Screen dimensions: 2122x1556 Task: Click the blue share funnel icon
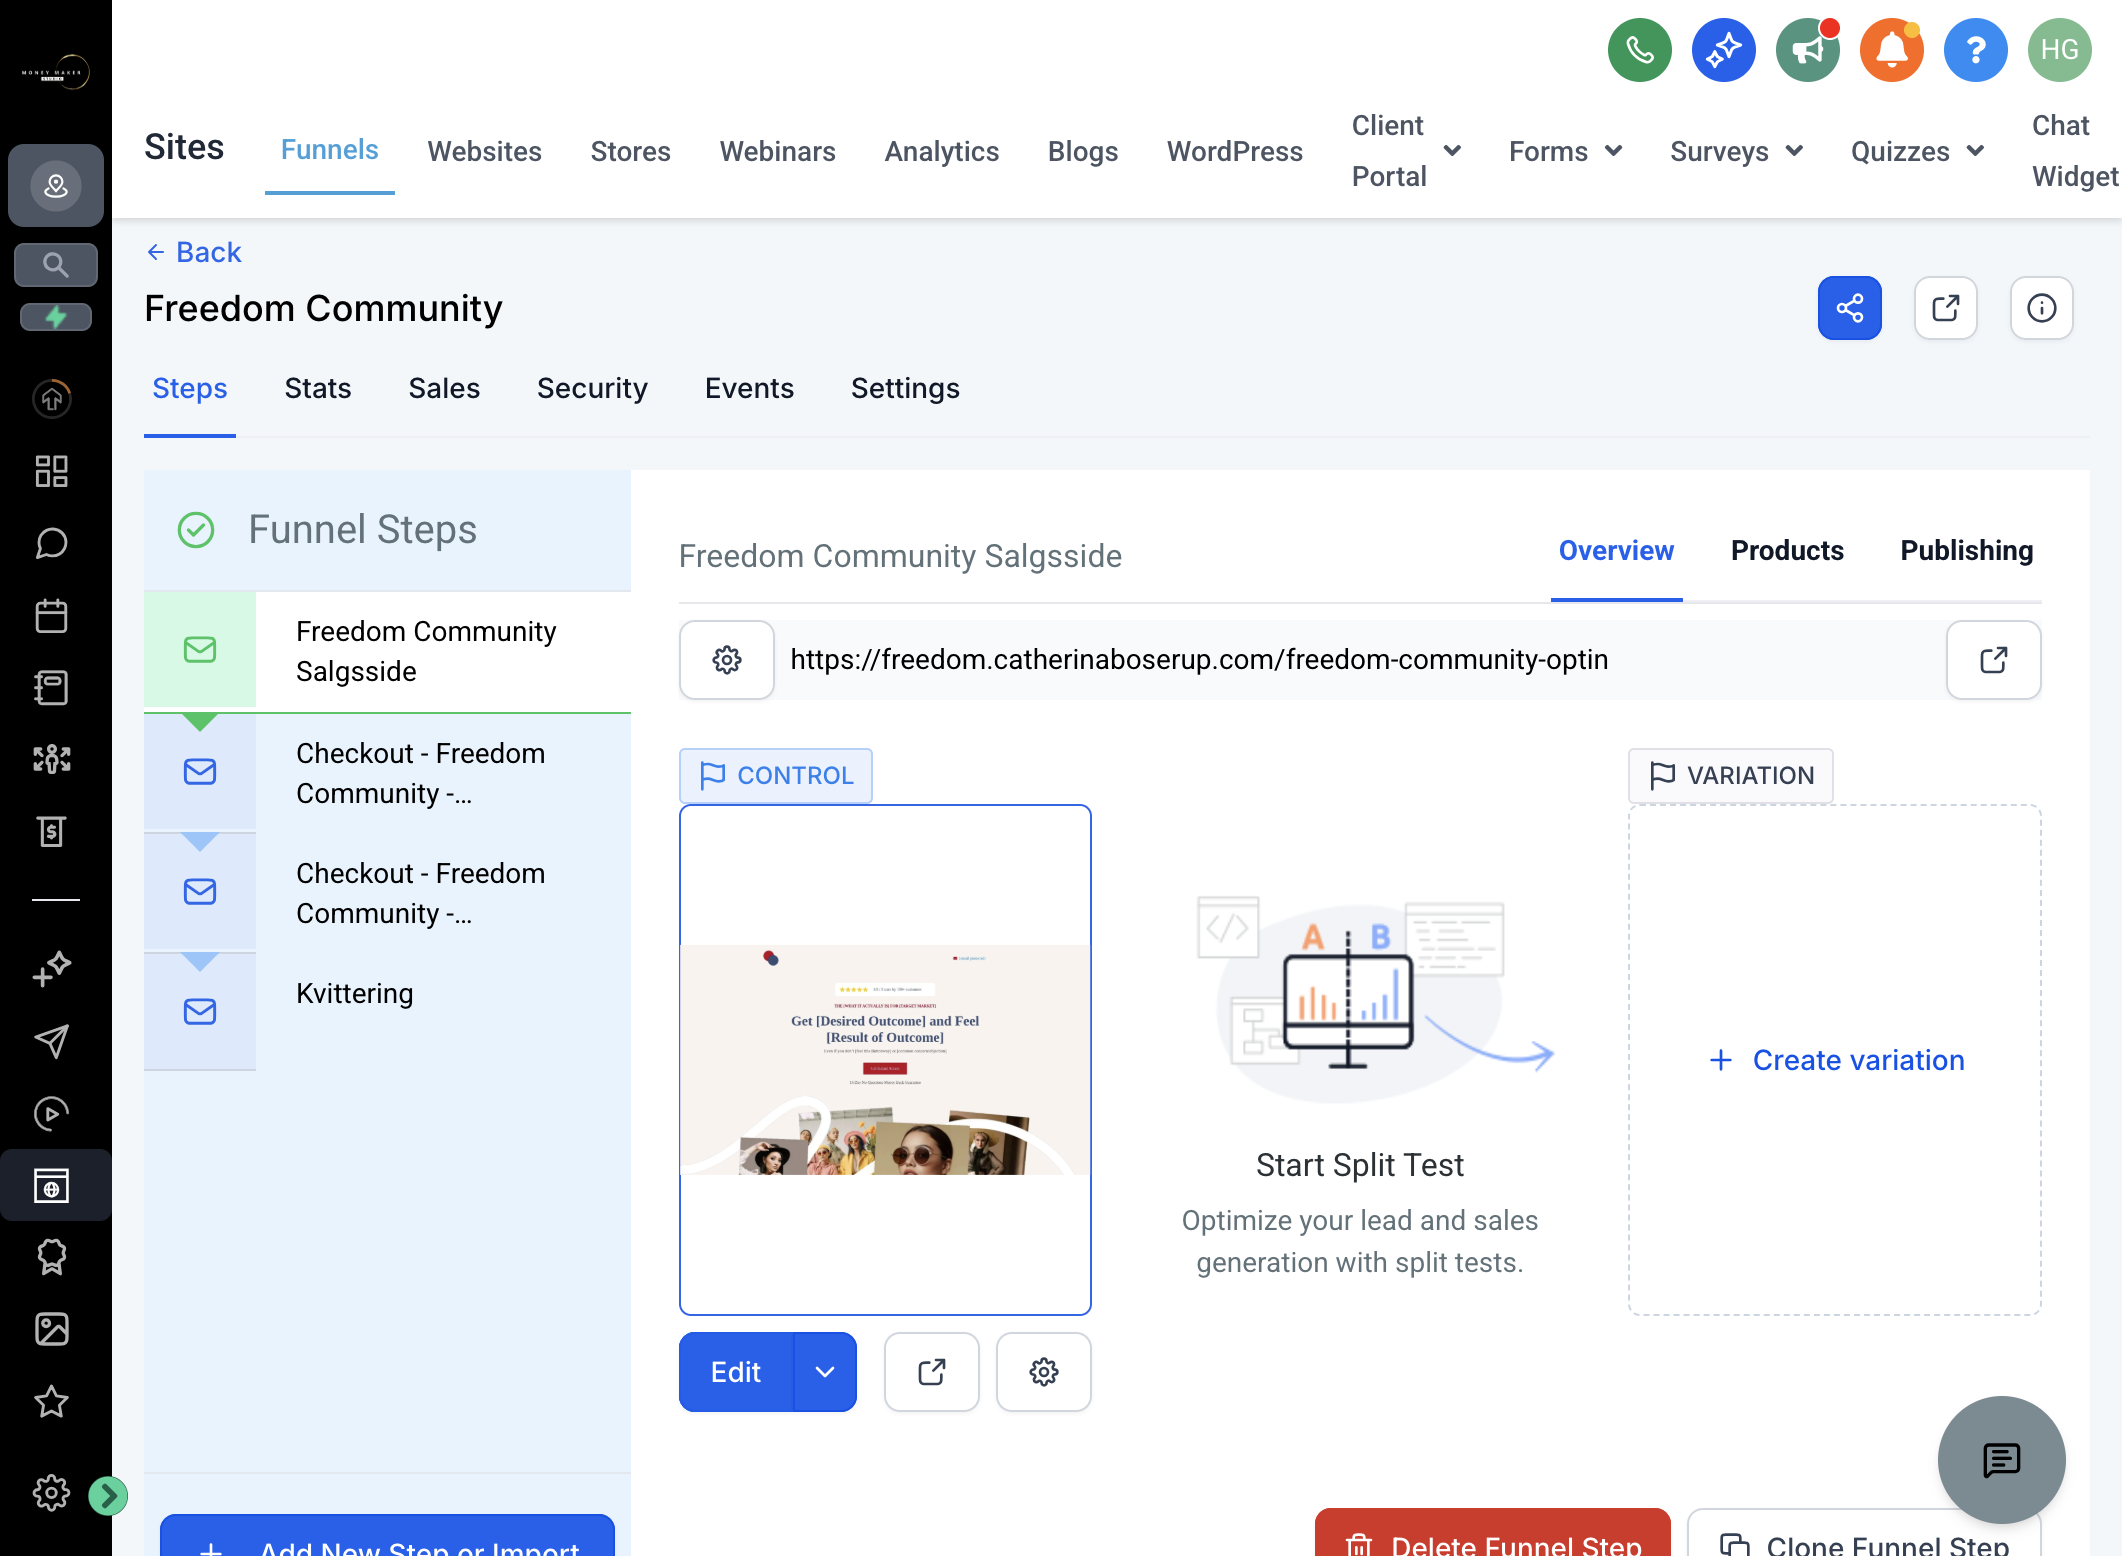pos(1849,308)
